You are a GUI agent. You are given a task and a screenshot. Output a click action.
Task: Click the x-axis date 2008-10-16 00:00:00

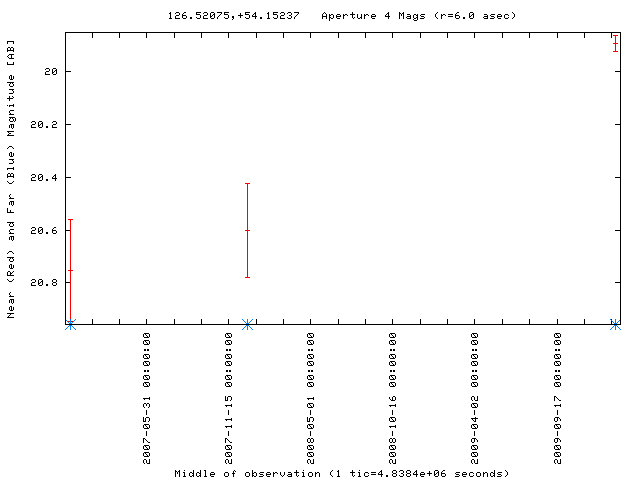[393, 398]
